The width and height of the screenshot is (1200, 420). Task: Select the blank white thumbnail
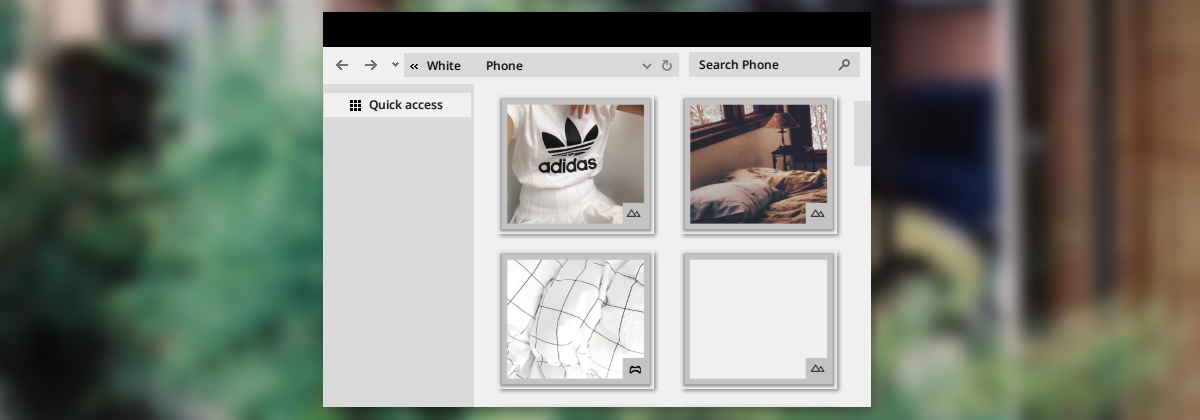[759, 319]
